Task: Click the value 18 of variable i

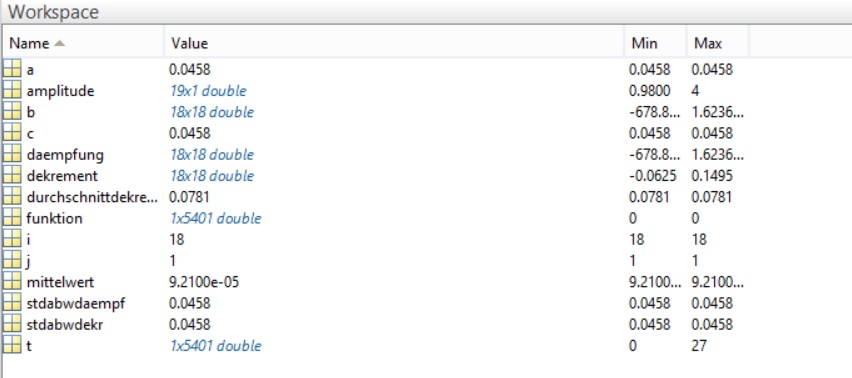Action: 177,240
